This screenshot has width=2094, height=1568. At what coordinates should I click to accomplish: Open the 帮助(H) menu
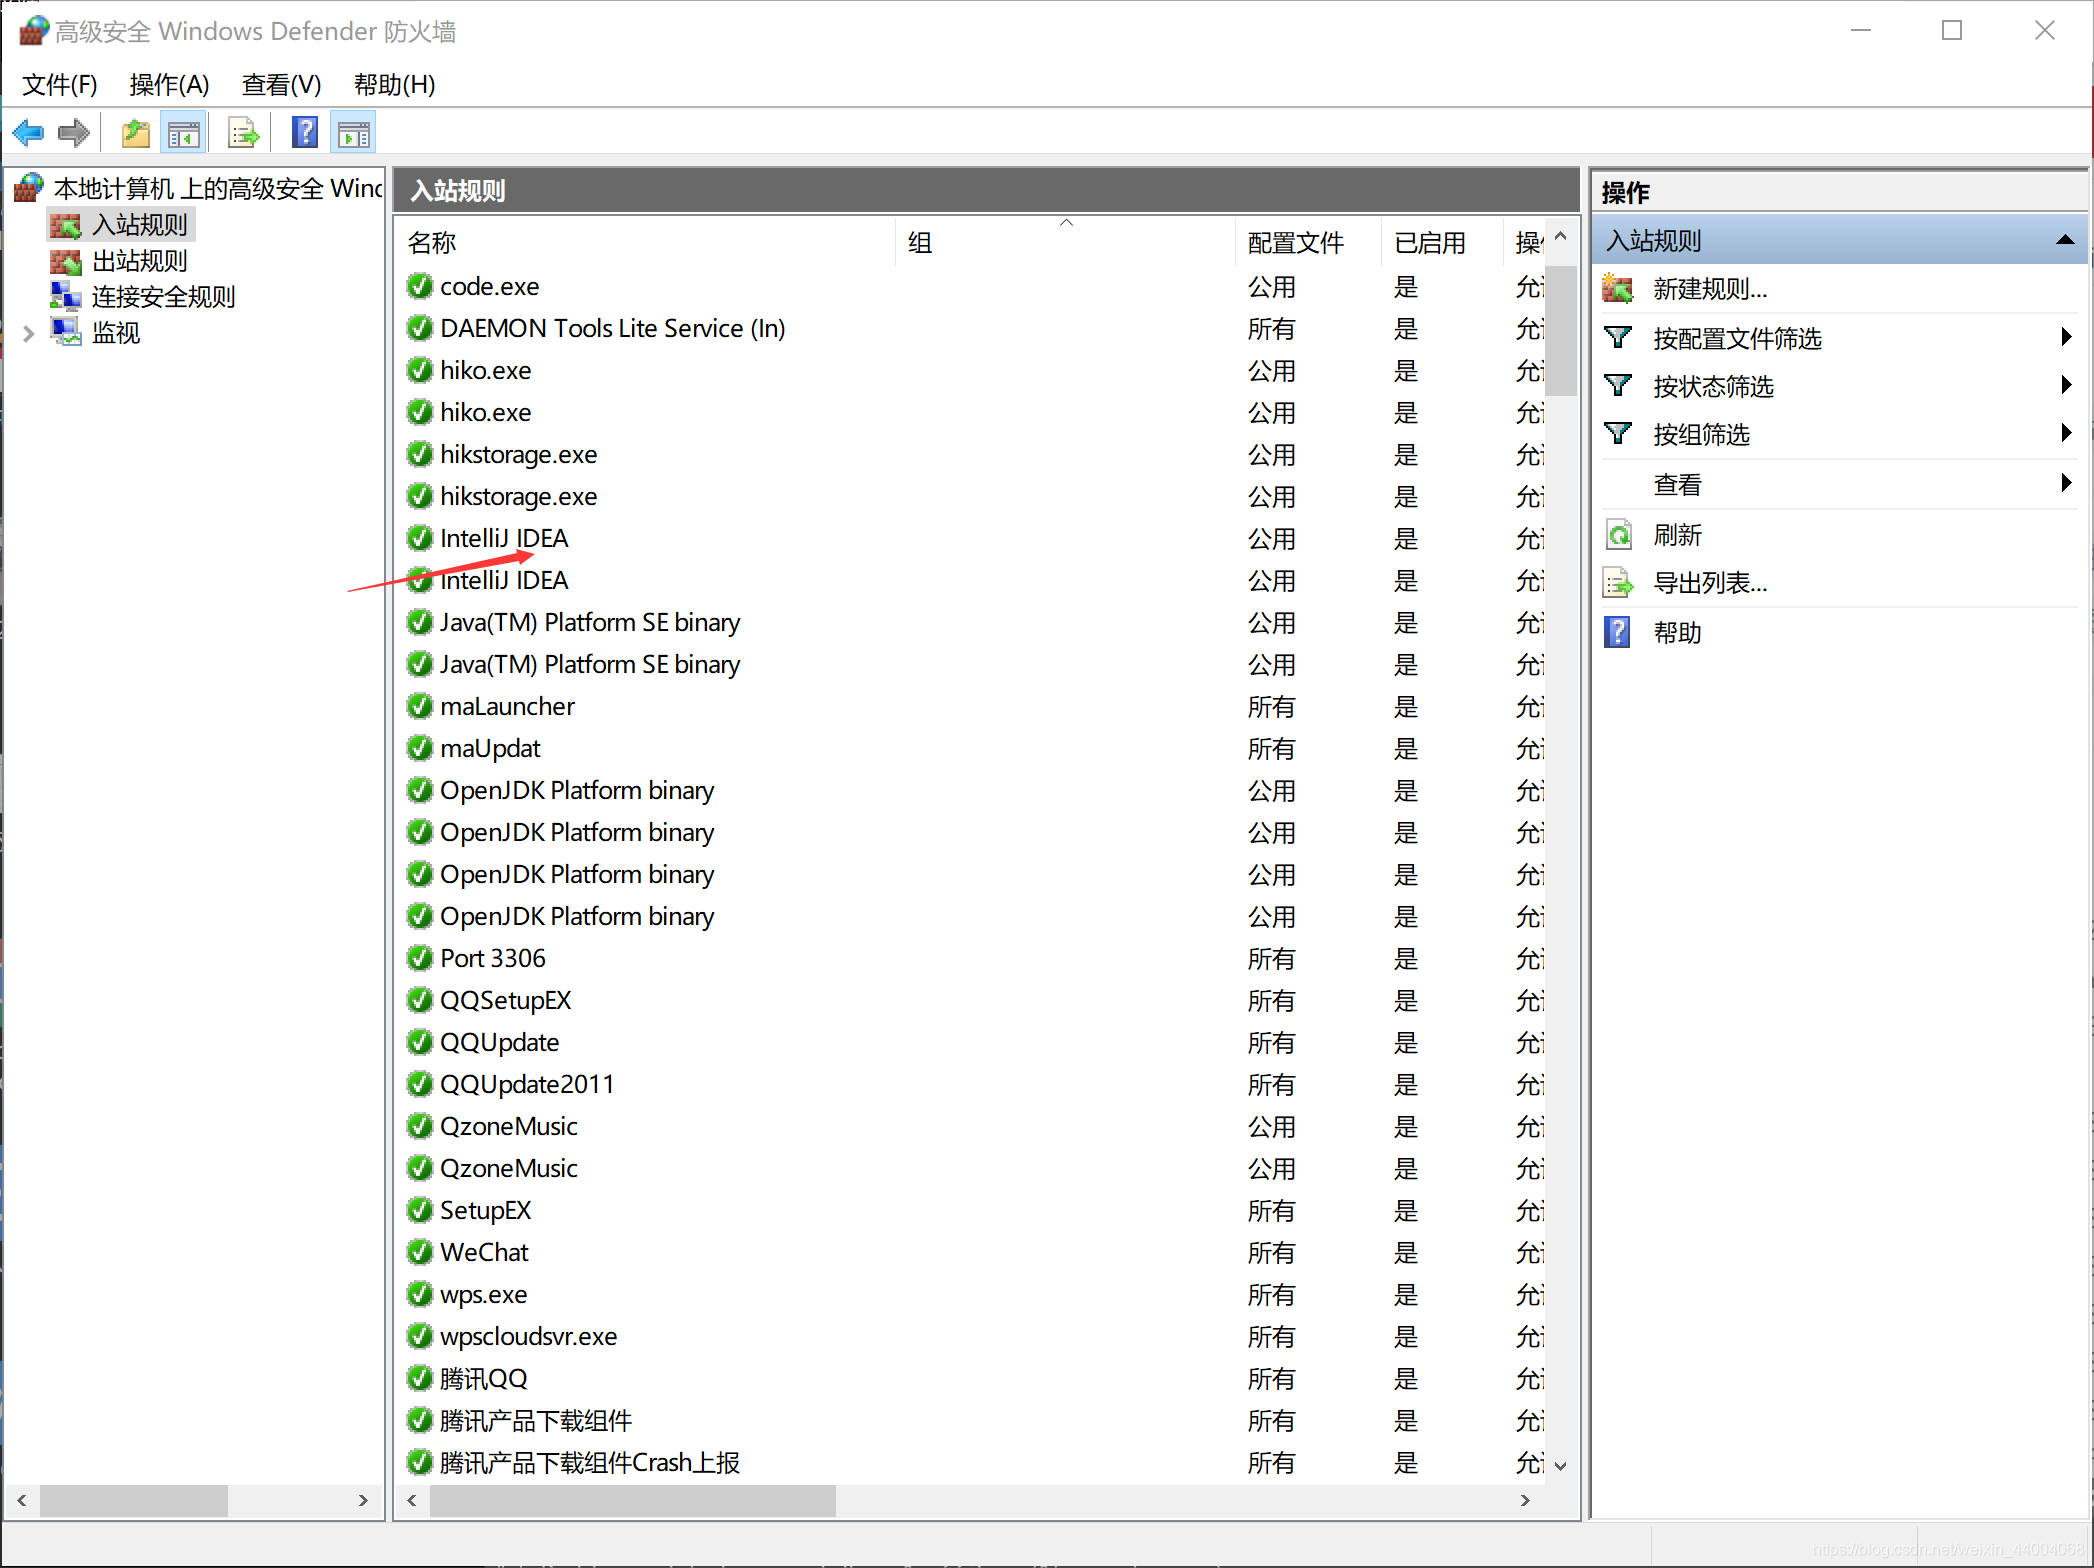coord(394,85)
